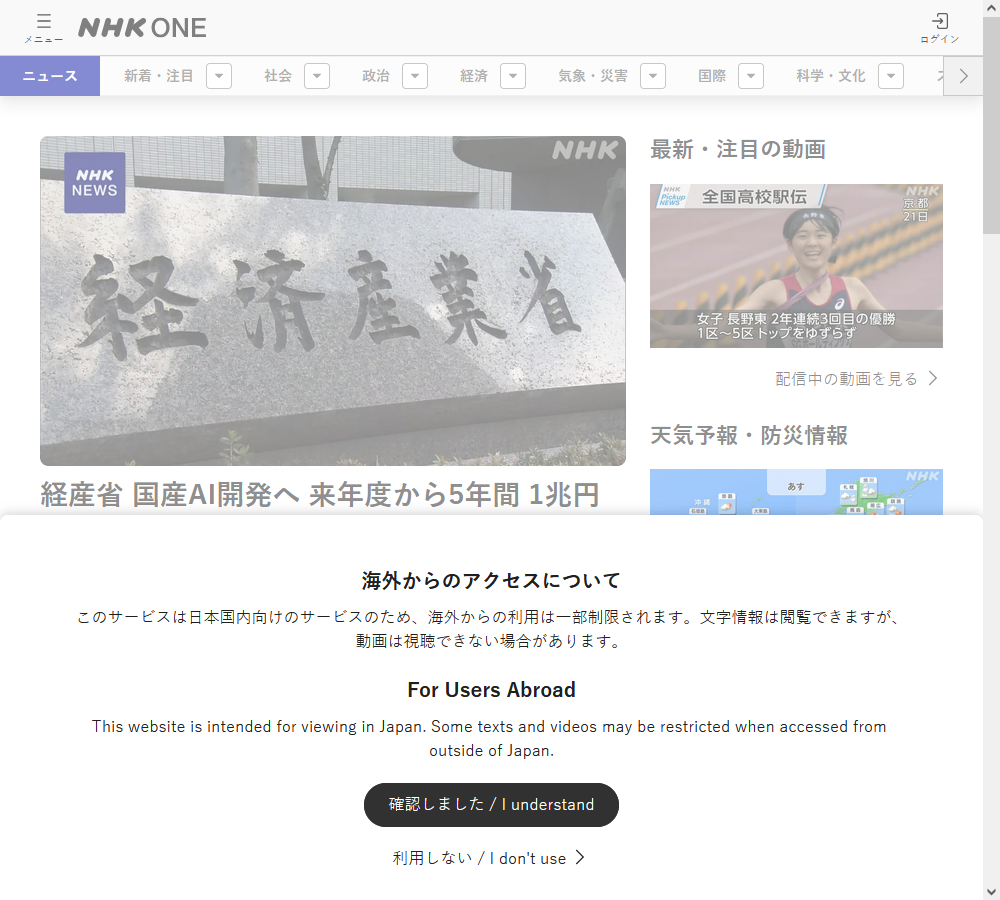The image size is (1000, 900).
Task: Play the 全国高校駅伝 video thumbnail
Action: click(x=796, y=266)
